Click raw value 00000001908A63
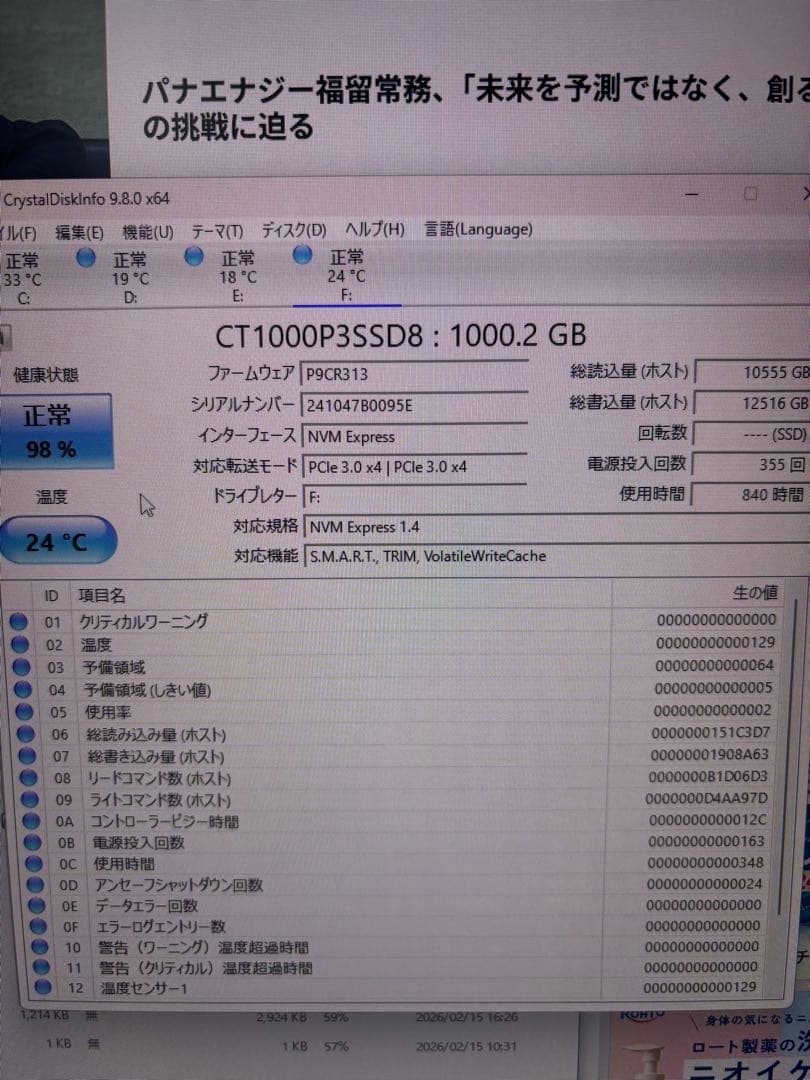Screen dimensions: 810x1080 point(709,754)
